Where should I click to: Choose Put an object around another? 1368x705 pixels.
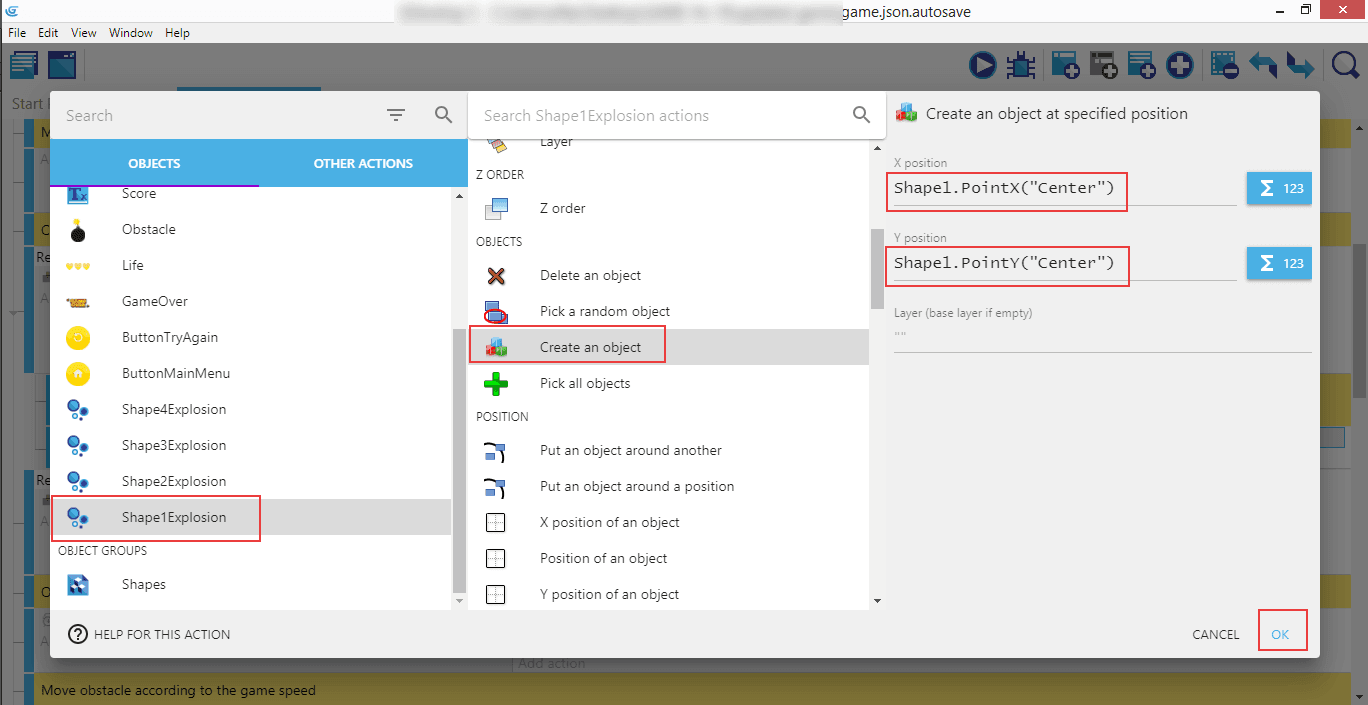630,450
